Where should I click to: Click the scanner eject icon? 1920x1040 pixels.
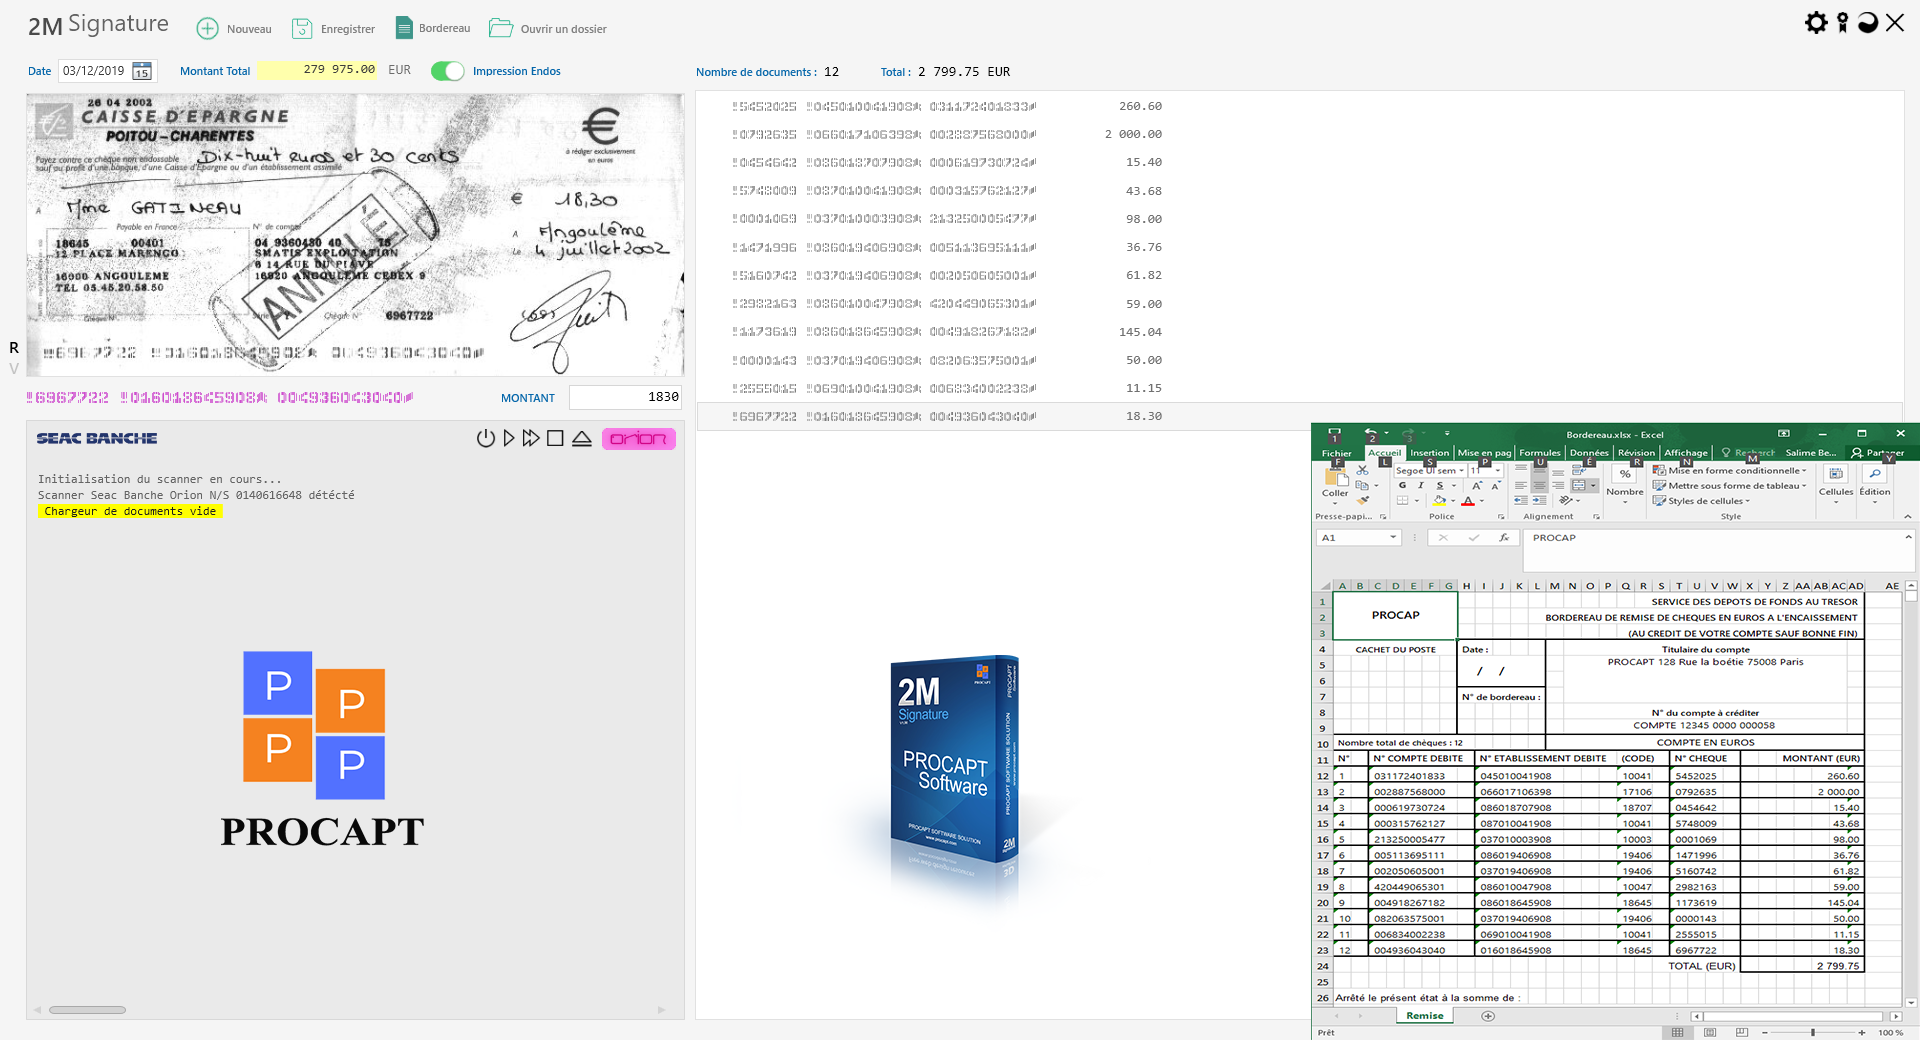pos(582,439)
